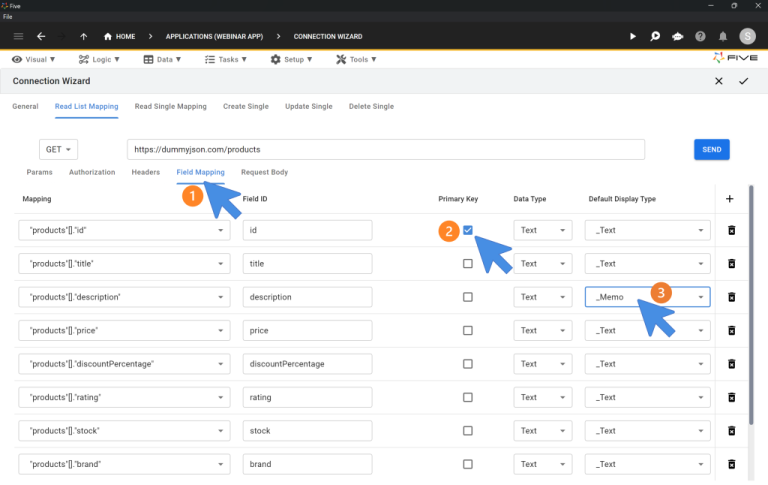Open the Authorization sub-tab
This screenshot has height=485, width=768.
point(92,172)
